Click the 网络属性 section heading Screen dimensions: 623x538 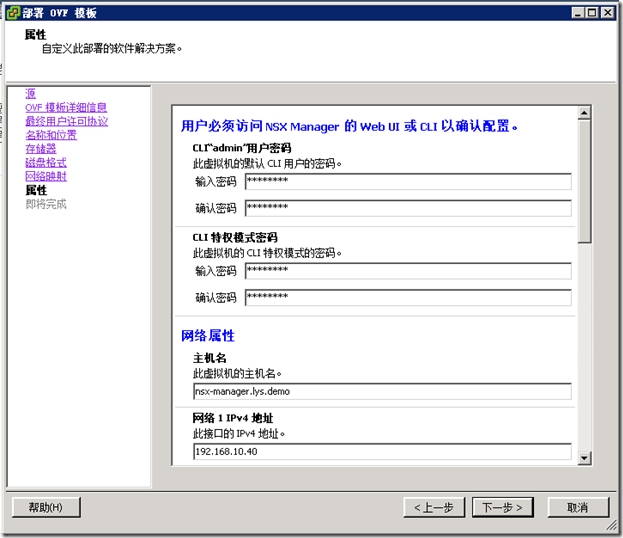click(208, 336)
